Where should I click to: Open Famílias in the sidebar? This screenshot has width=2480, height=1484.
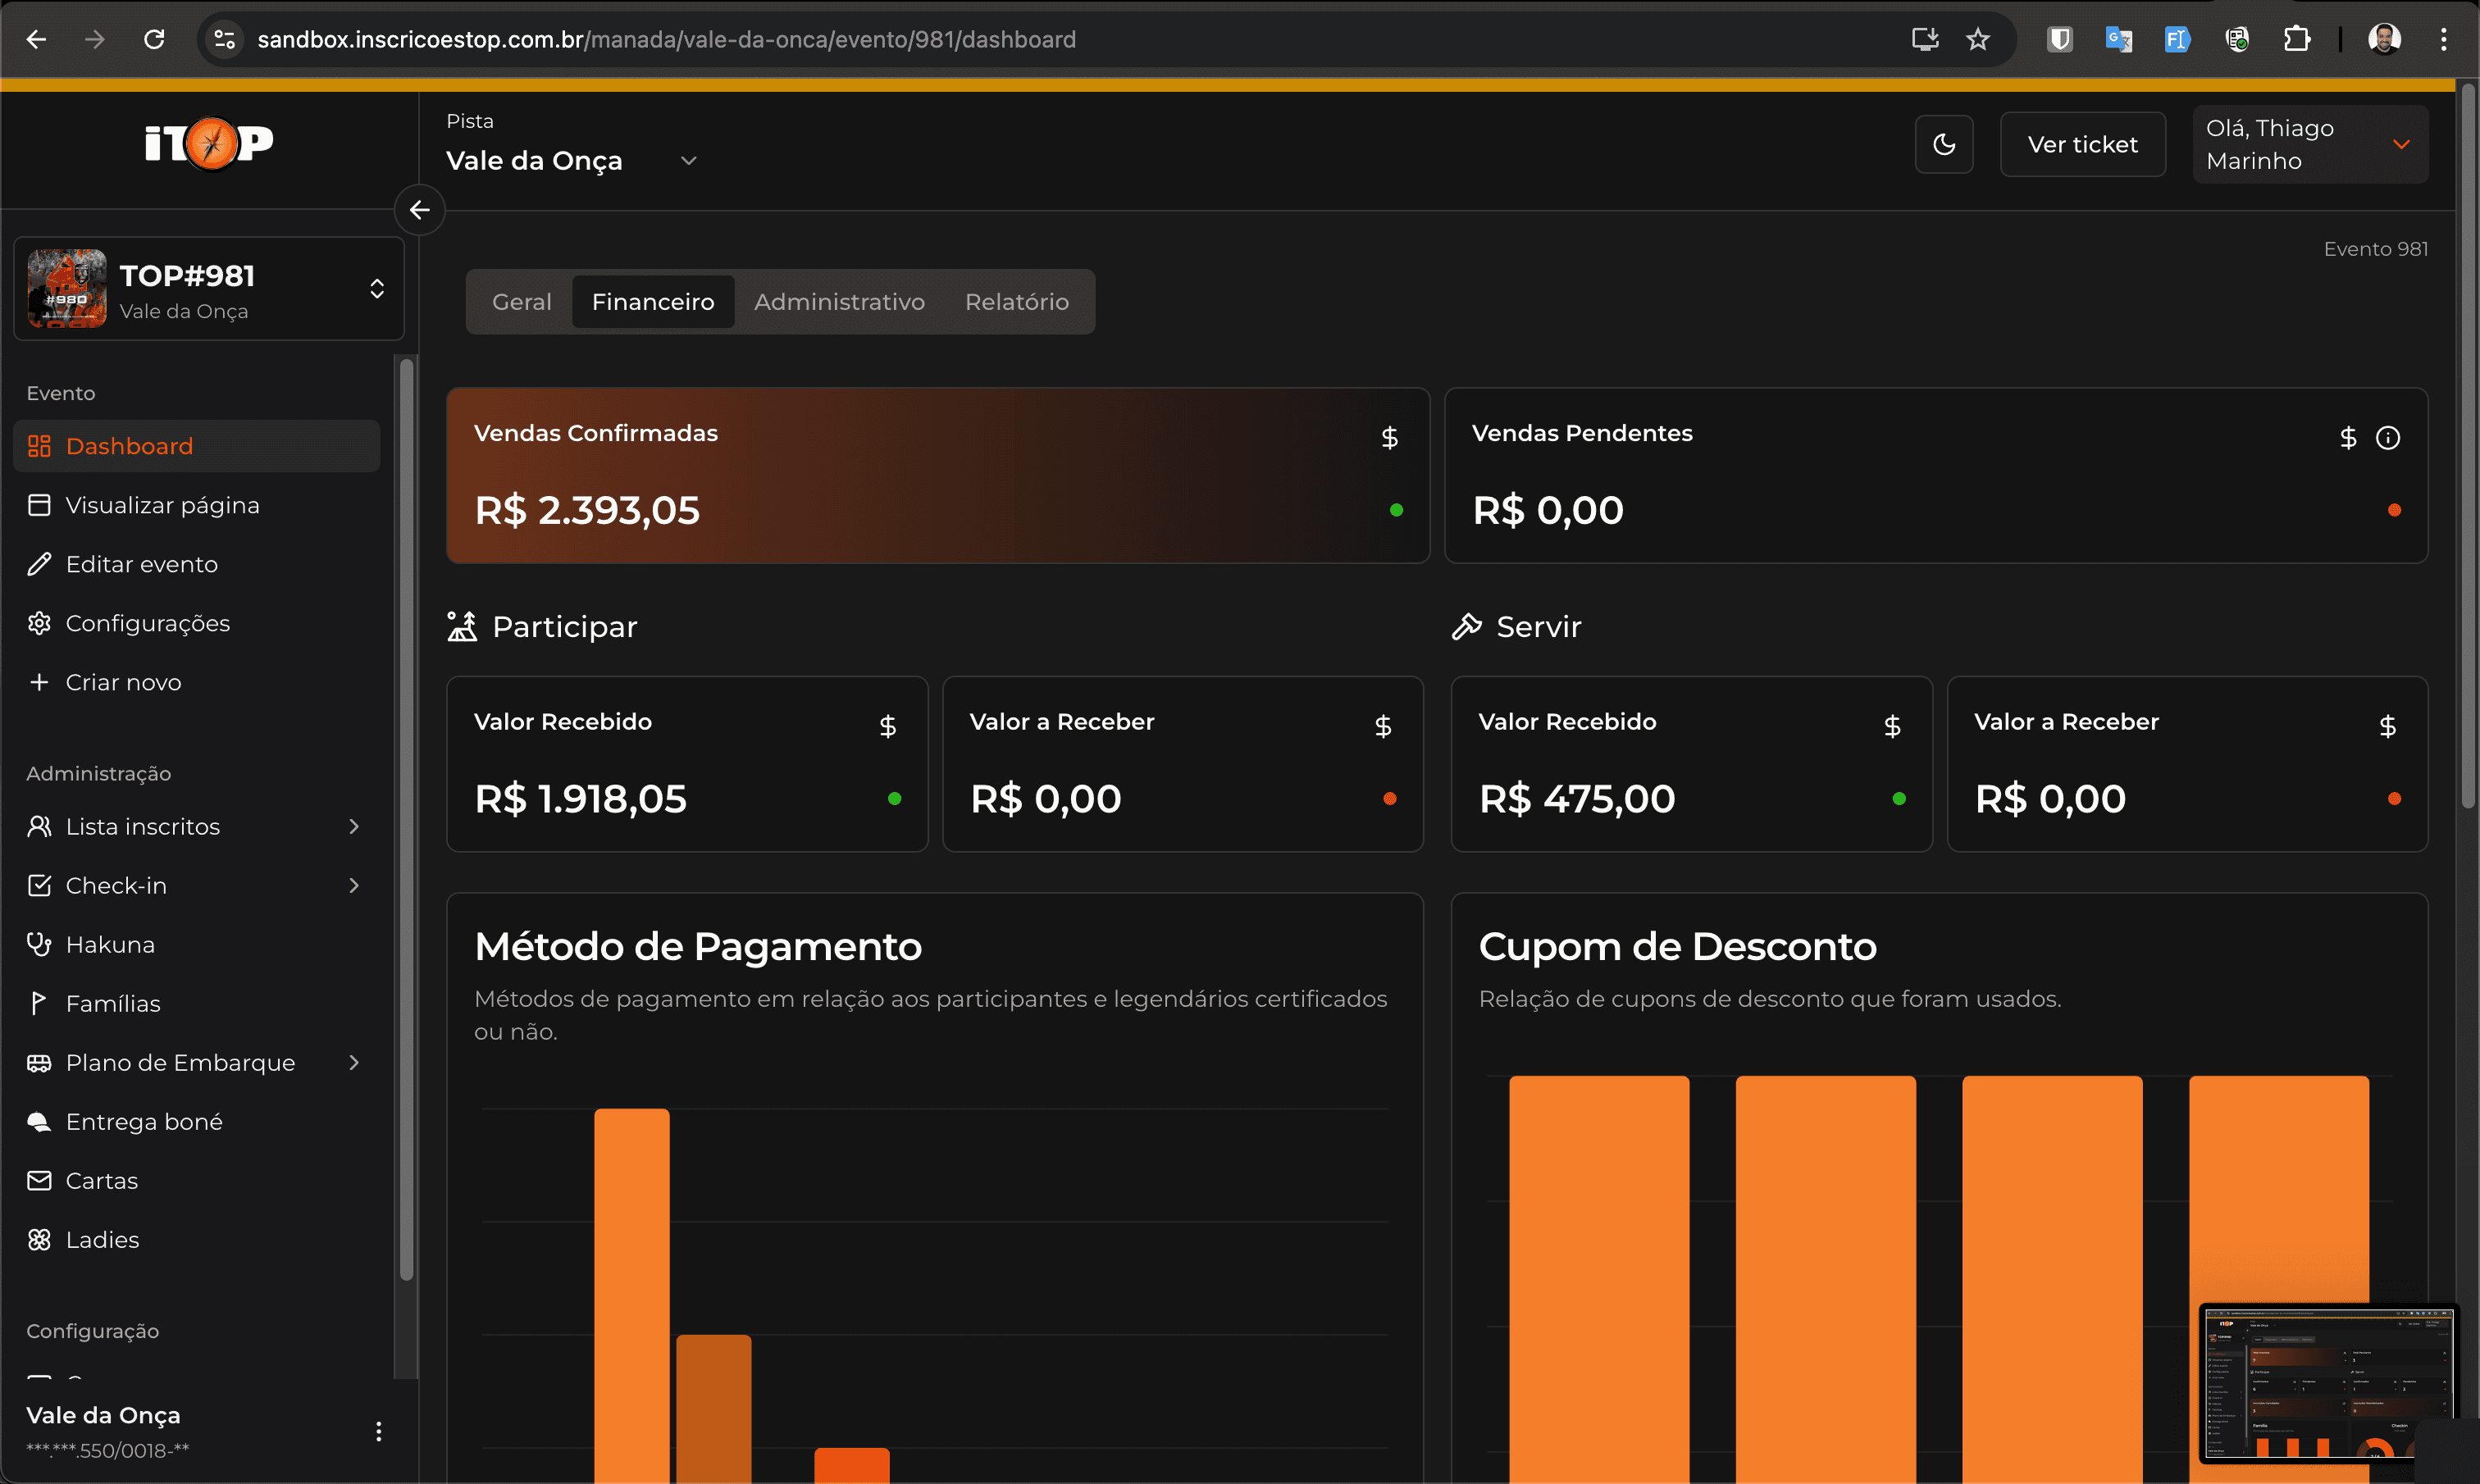tap(197, 1003)
